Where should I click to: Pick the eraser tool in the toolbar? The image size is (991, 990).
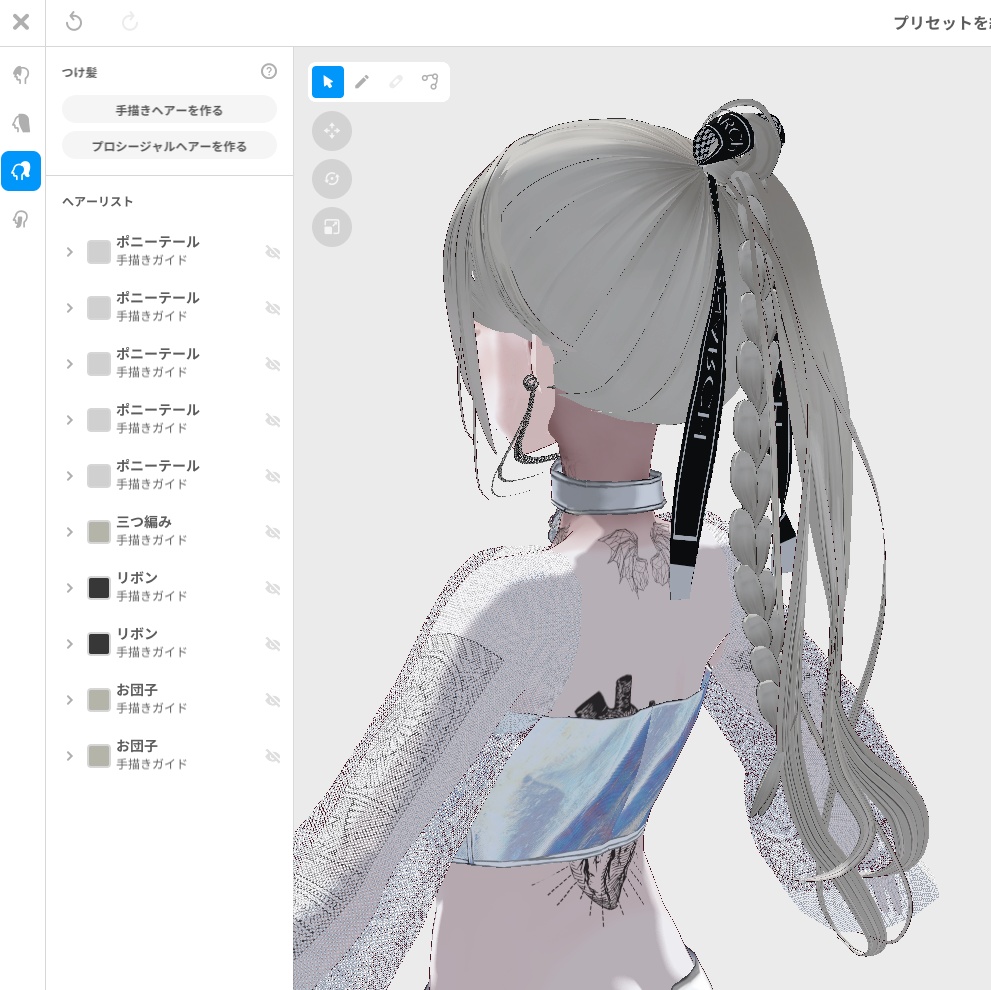pyautogui.click(x=396, y=82)
